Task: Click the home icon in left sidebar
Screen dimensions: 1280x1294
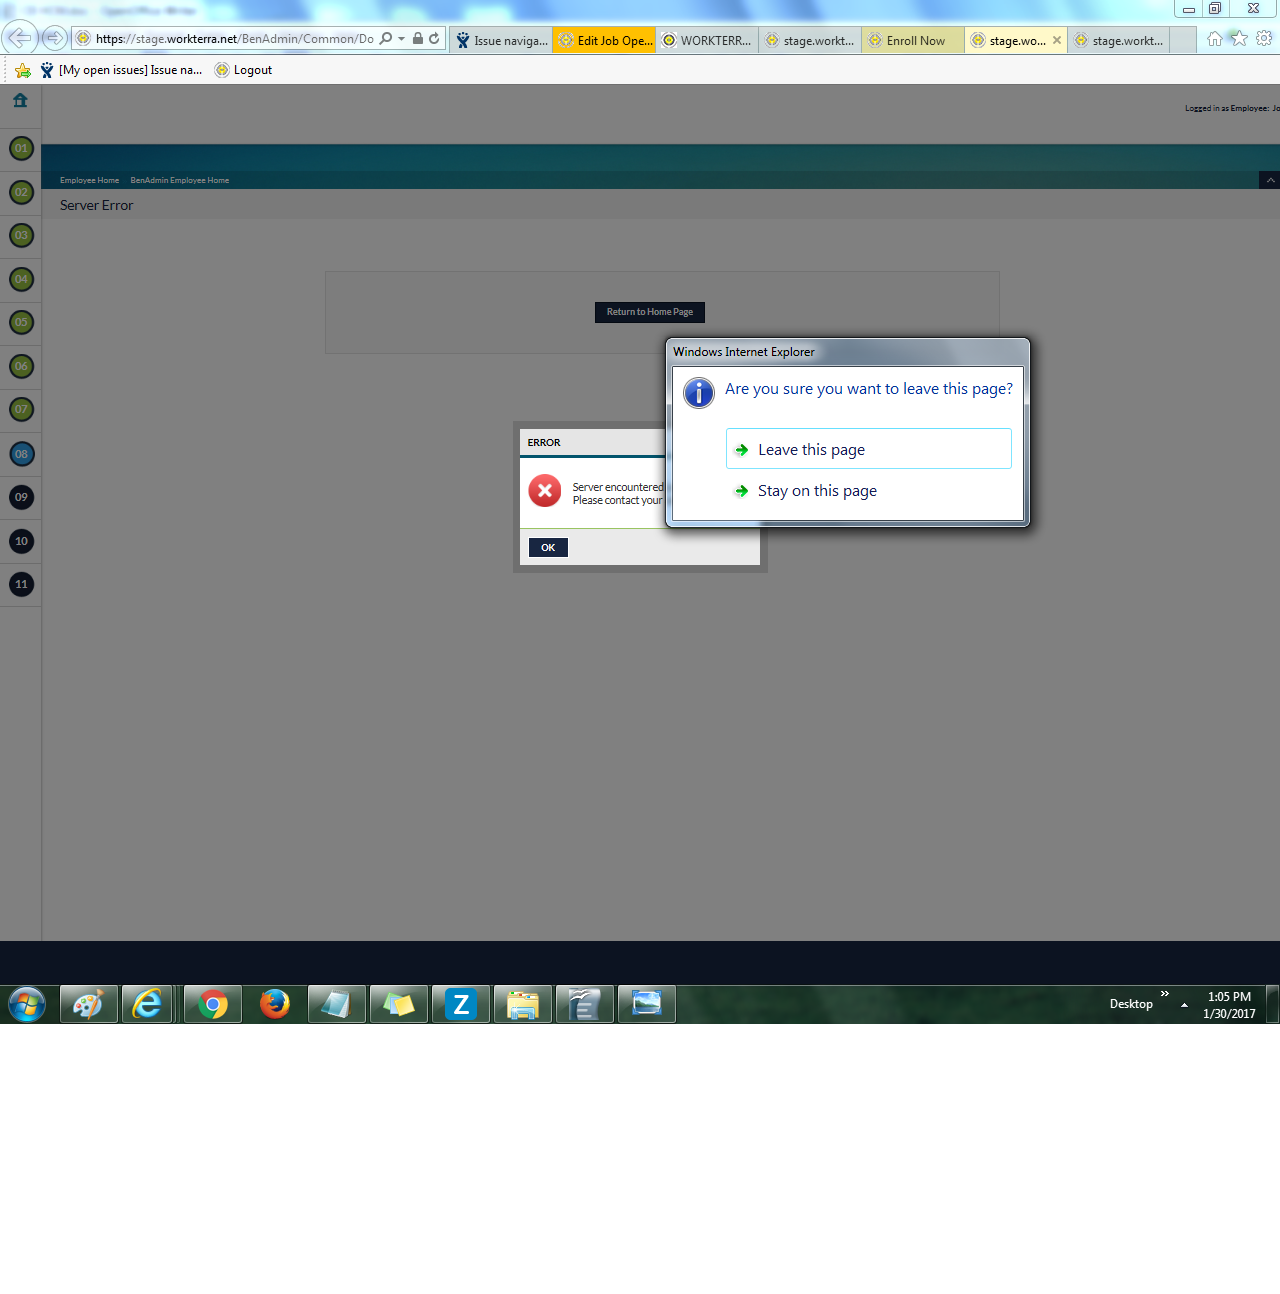Action: tap(20, 100)
